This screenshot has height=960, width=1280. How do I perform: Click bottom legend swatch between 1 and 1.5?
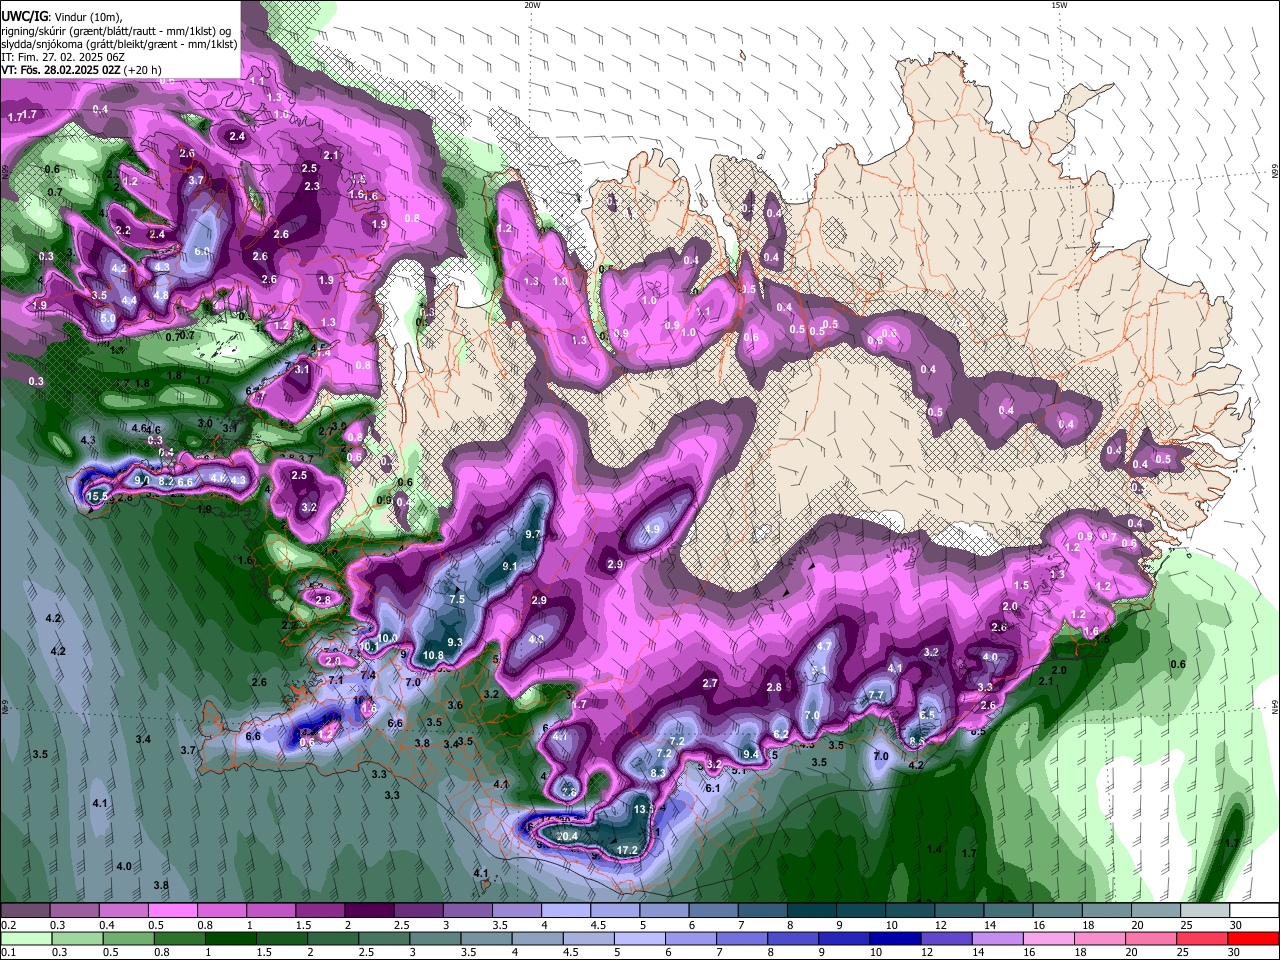[232, 939]
